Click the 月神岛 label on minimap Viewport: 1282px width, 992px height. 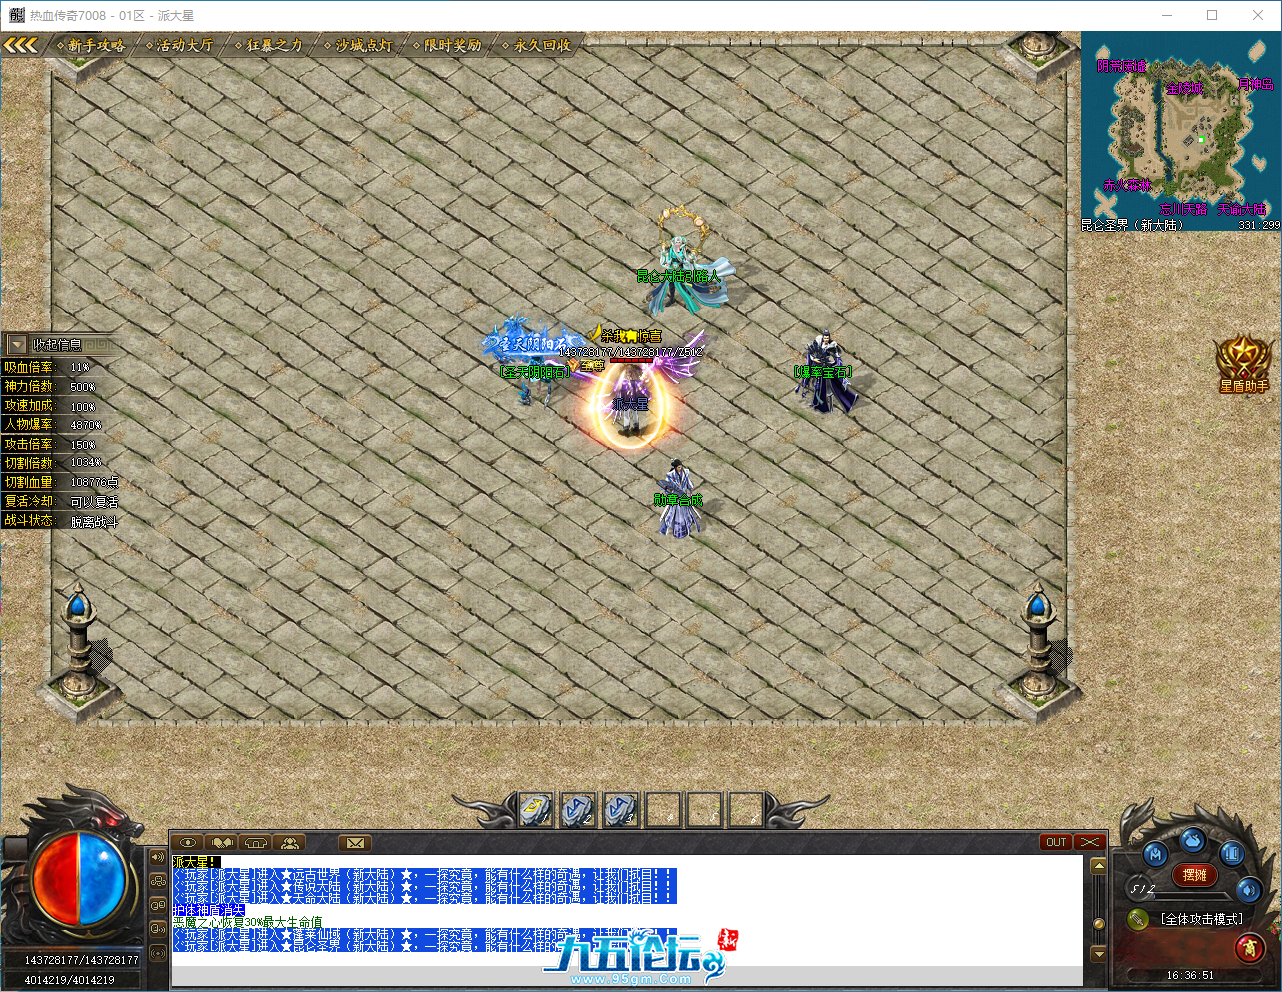(1256, 85)
